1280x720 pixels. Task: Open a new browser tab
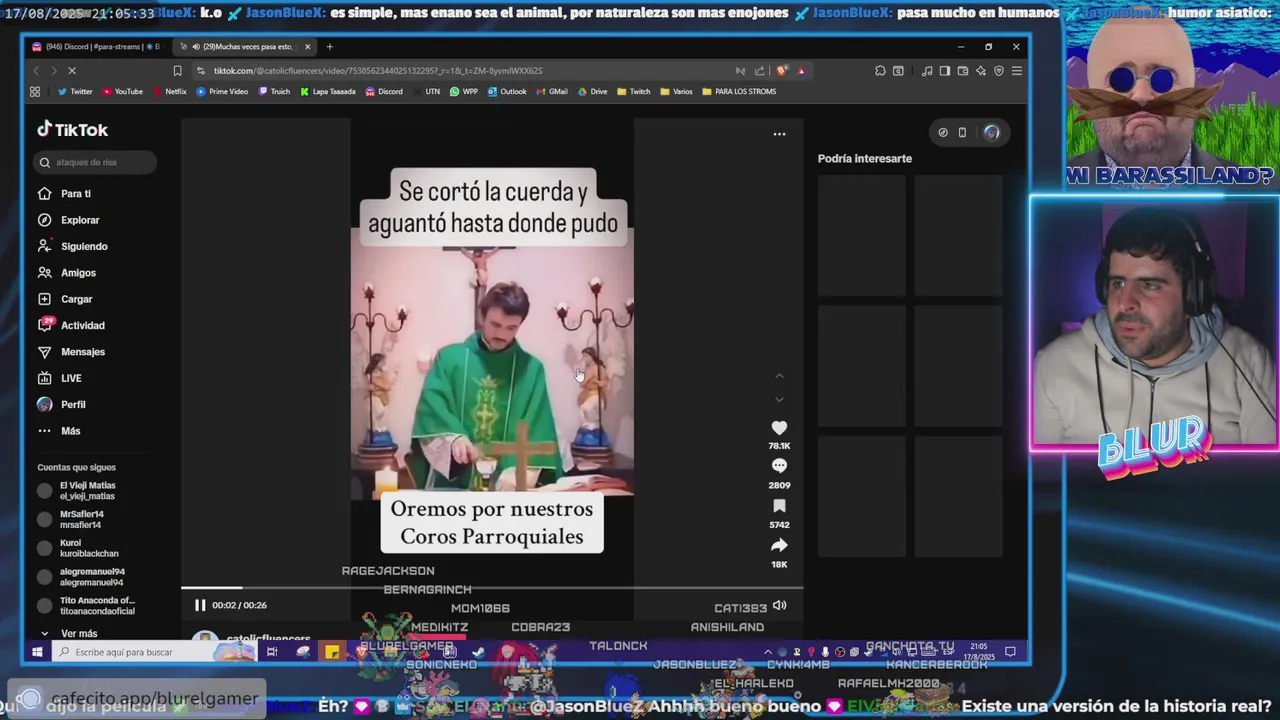coord(330,47)
